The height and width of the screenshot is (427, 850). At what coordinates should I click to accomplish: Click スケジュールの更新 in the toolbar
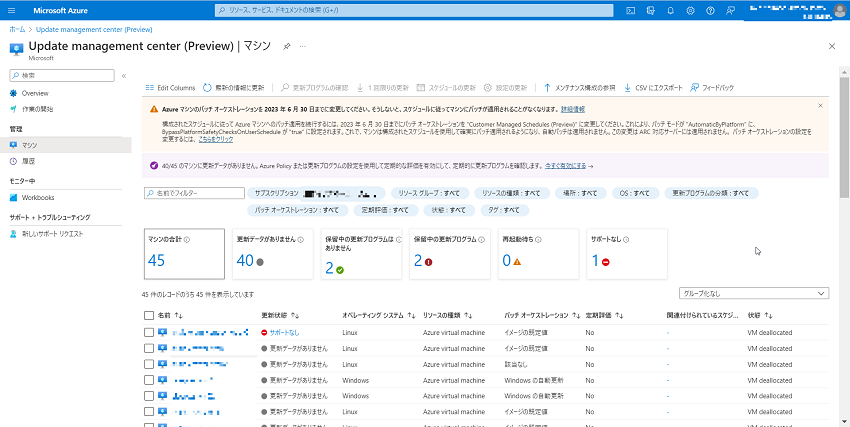click(x=446, y=88)
